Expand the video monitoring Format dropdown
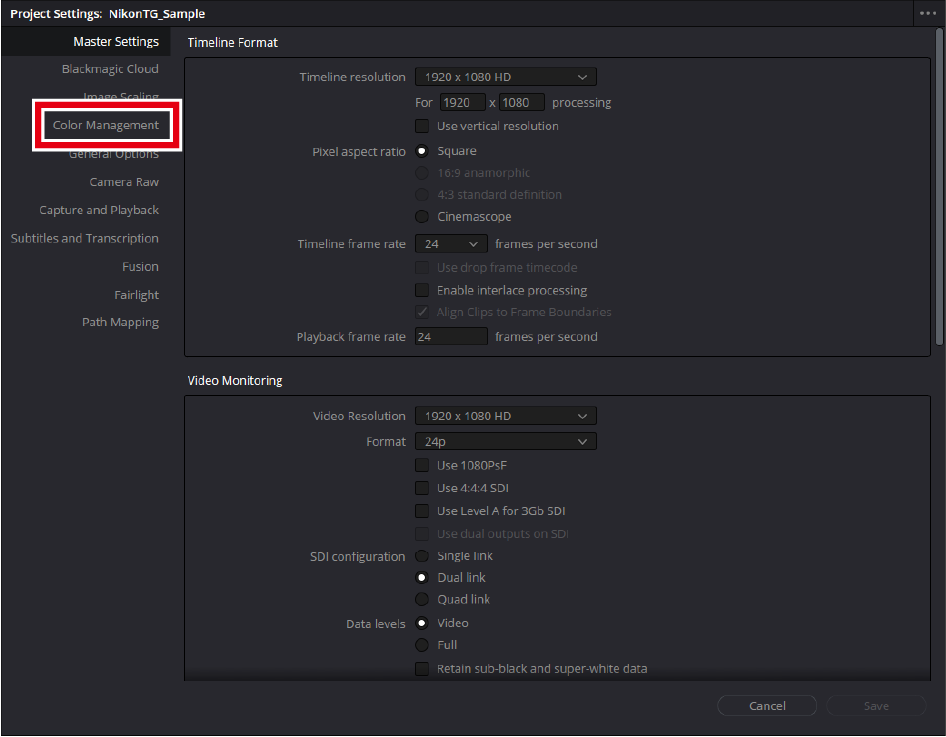The image size is (946, 737). coord(506,442)
